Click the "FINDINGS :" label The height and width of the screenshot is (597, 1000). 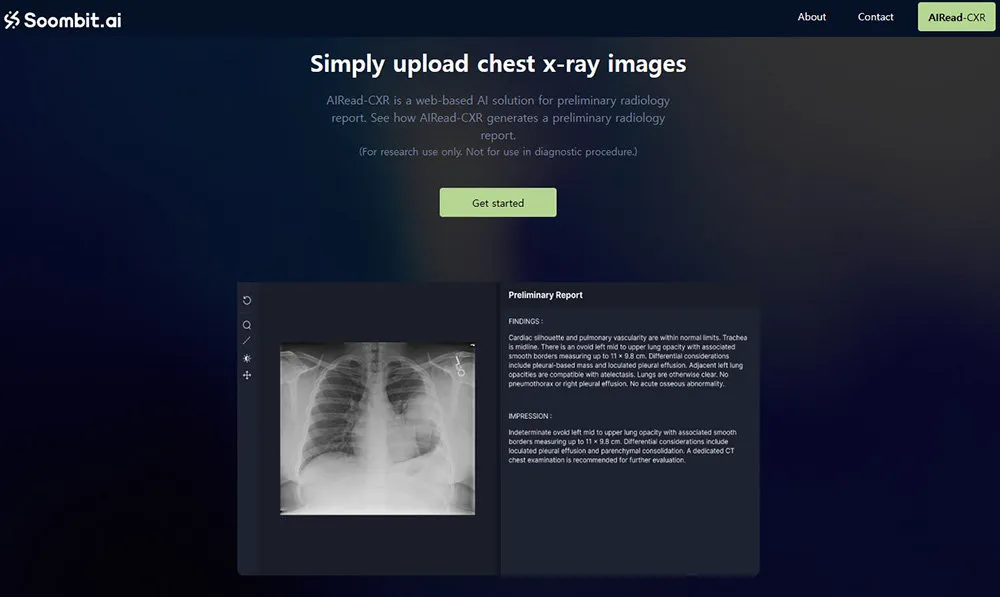coord(526,321)
